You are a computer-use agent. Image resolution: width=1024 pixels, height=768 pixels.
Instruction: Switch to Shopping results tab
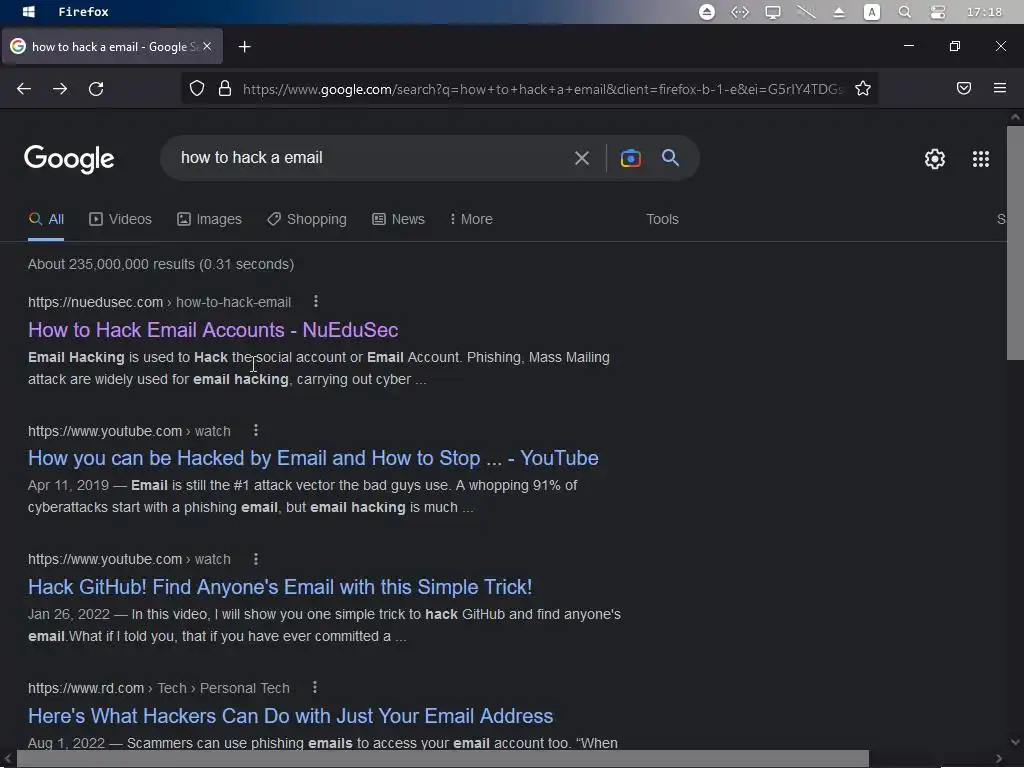pyautogui.click(x=307, y=219)
